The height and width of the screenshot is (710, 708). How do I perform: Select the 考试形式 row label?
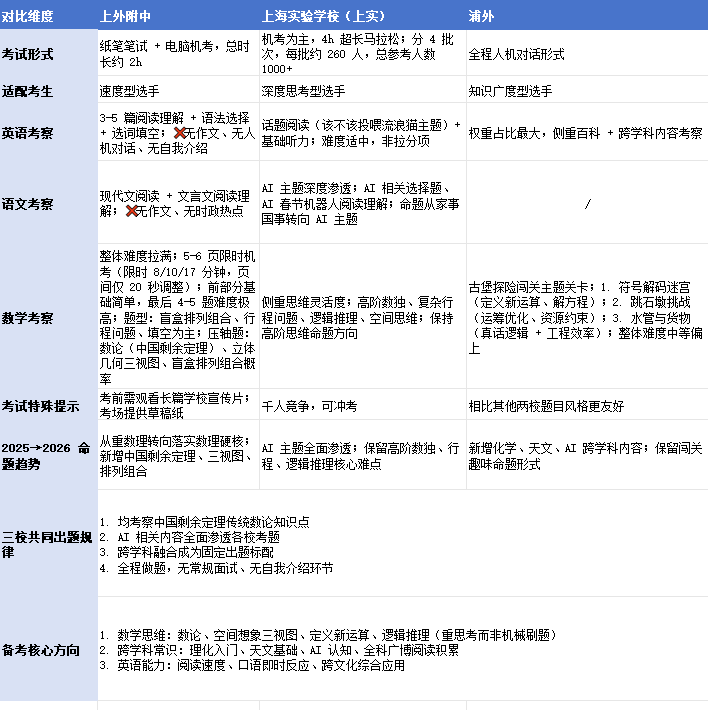pos(48,53)
